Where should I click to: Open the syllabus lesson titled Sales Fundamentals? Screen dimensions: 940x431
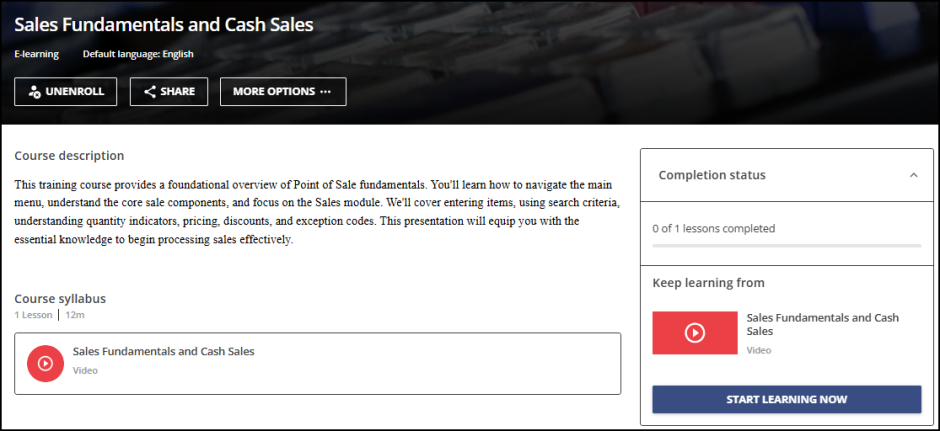[x=163, y=351]
